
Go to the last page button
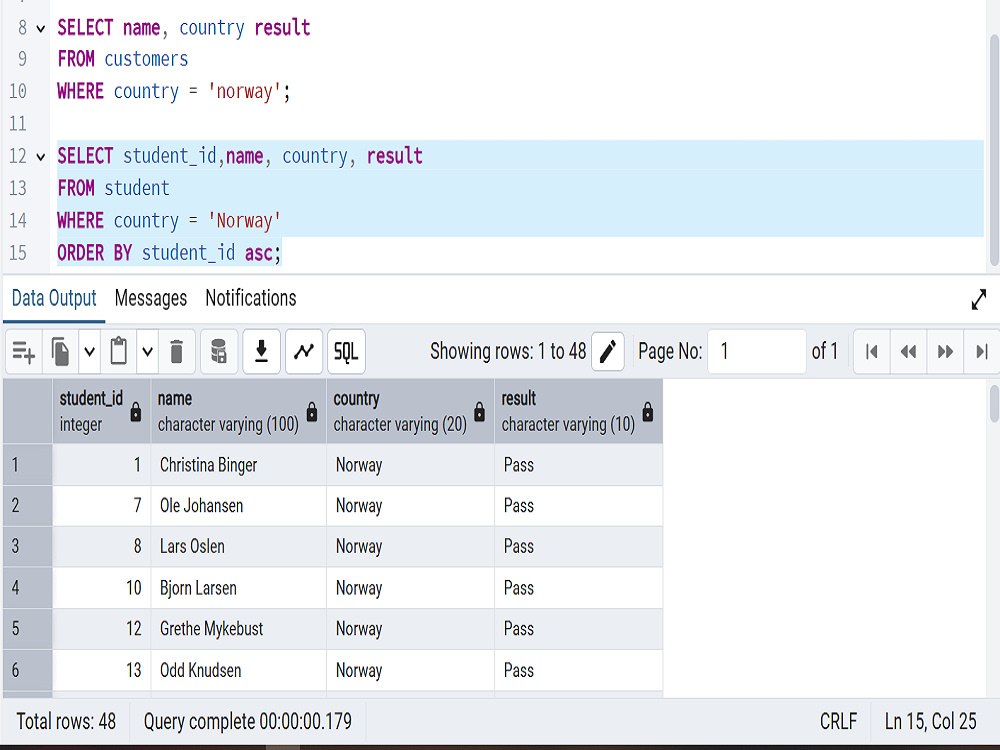[x=982, y=351]
